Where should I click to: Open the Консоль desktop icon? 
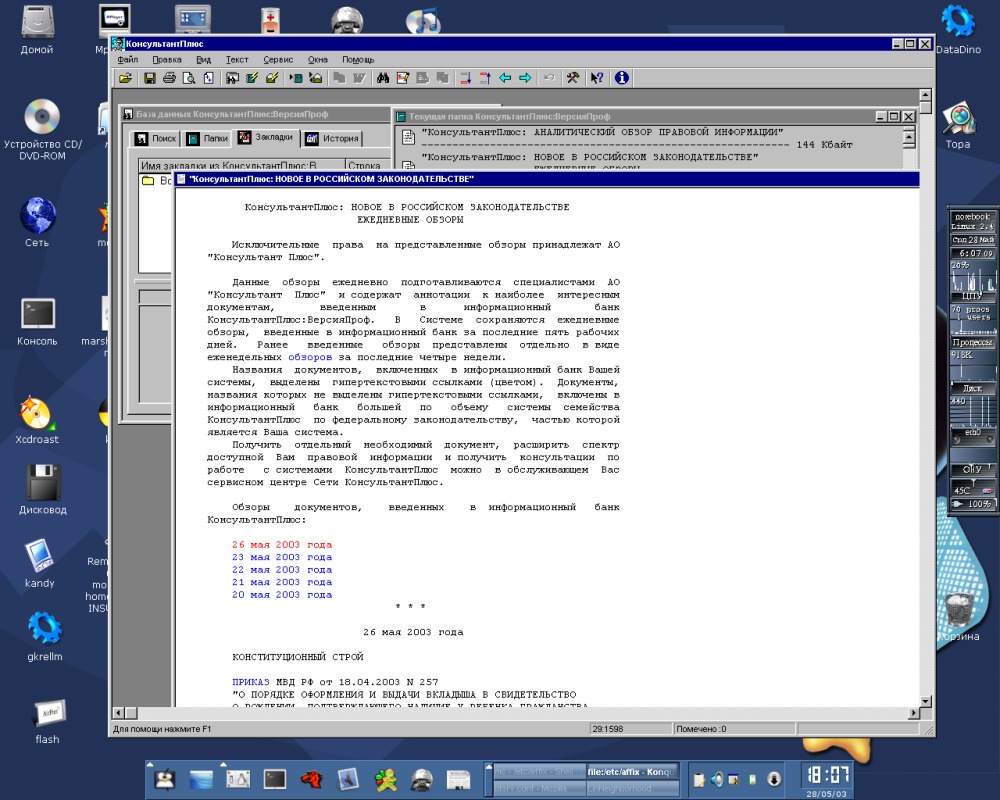37,322
